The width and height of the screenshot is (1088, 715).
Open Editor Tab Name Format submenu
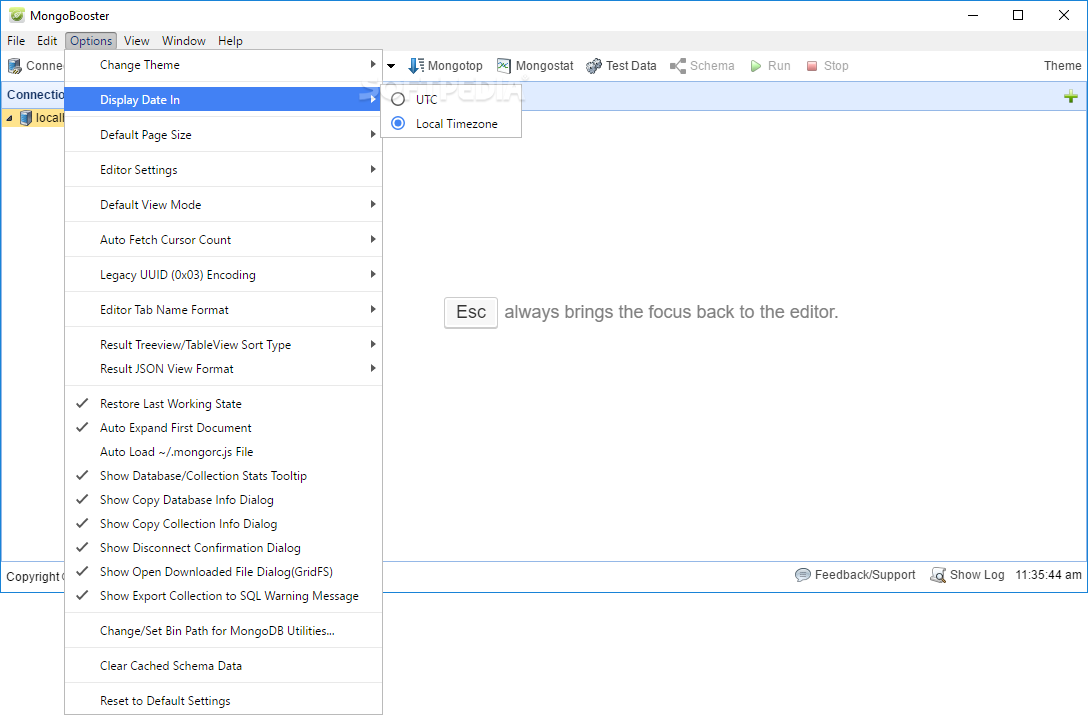pos(223,310)
